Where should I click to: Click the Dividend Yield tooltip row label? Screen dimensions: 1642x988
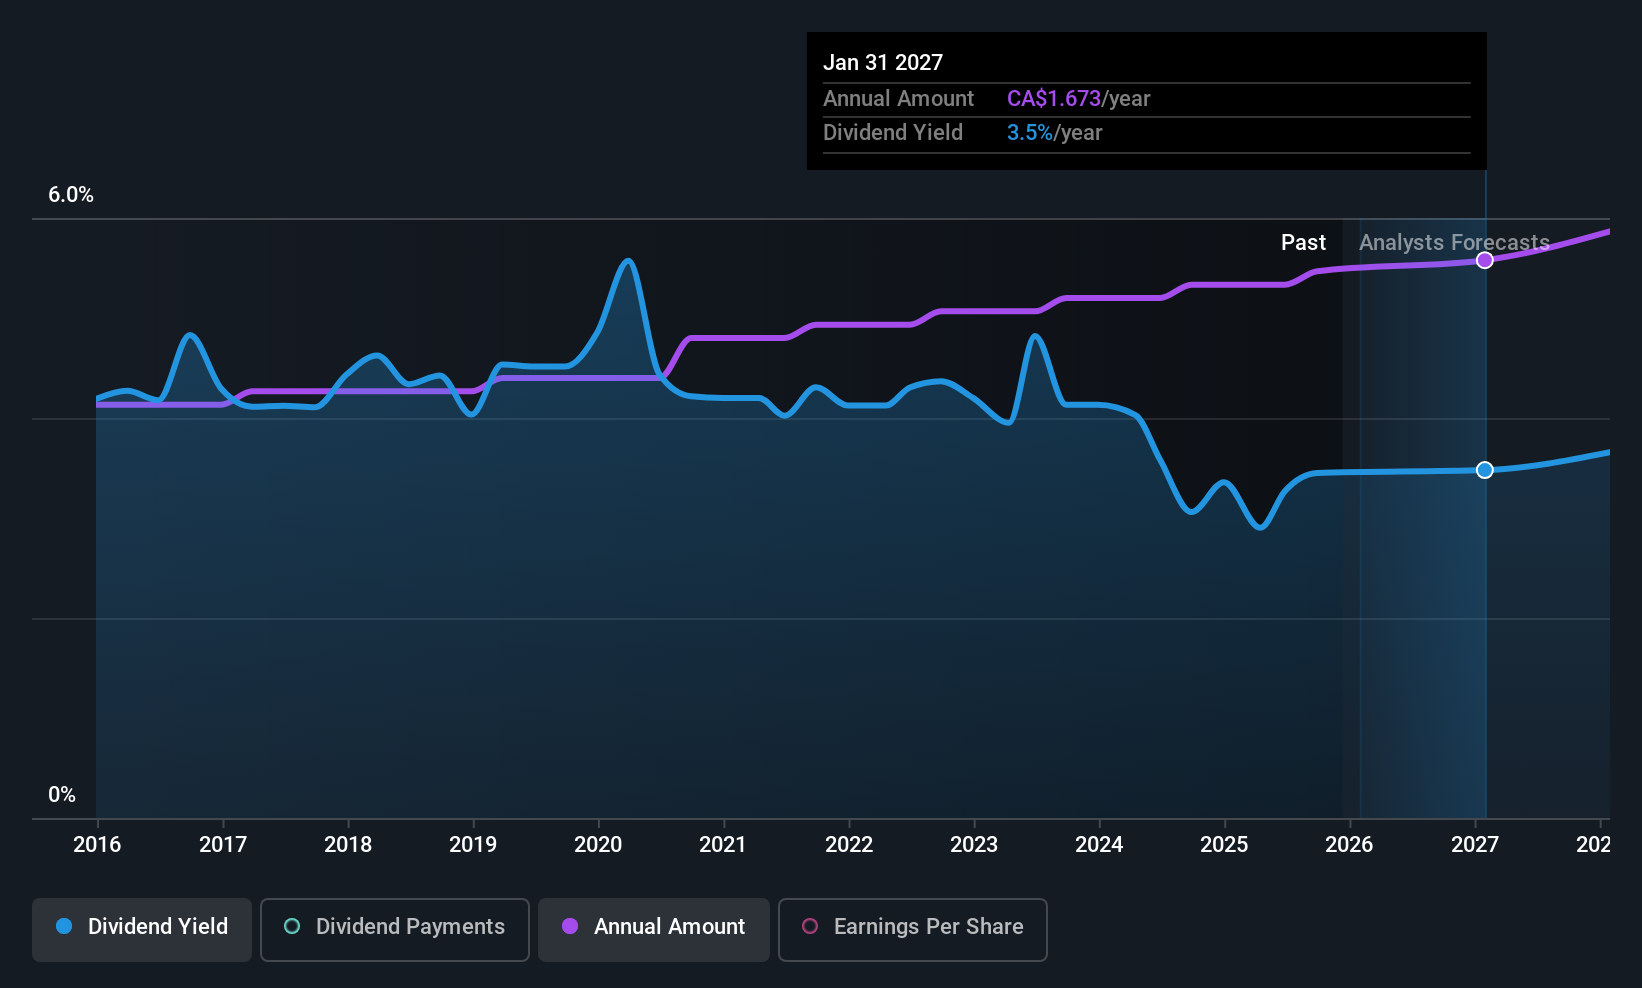click(x=893, y=133)
